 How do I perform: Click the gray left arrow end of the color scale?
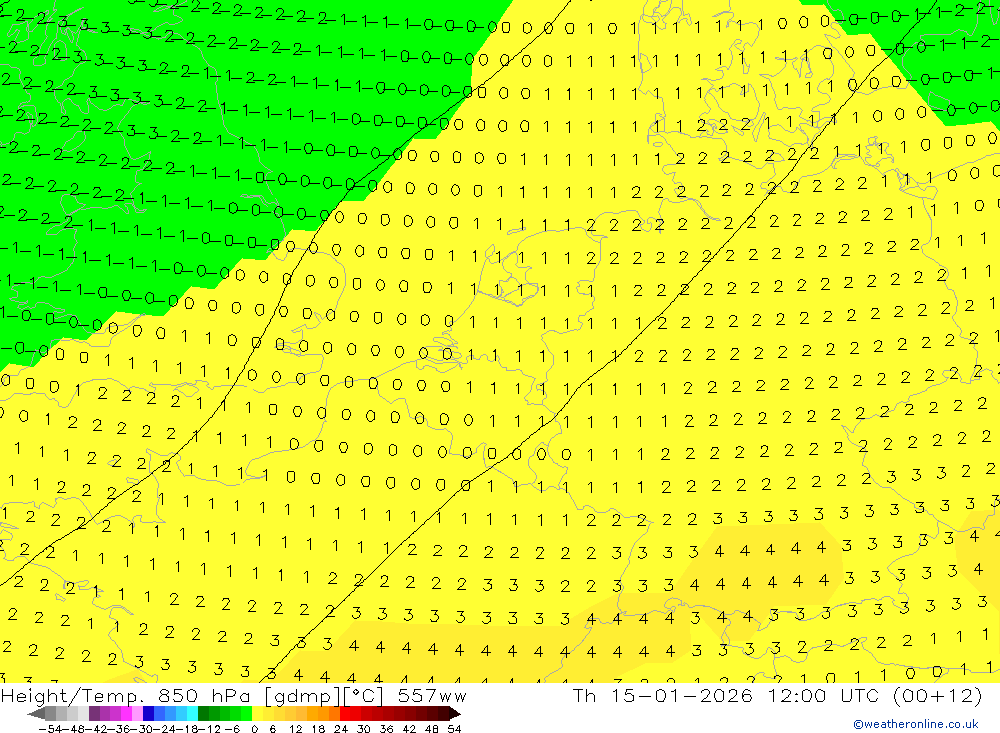point(36,714)
